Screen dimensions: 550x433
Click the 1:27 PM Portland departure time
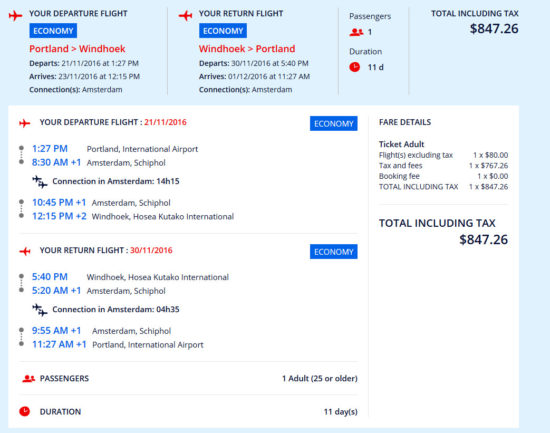pos(50,149)
